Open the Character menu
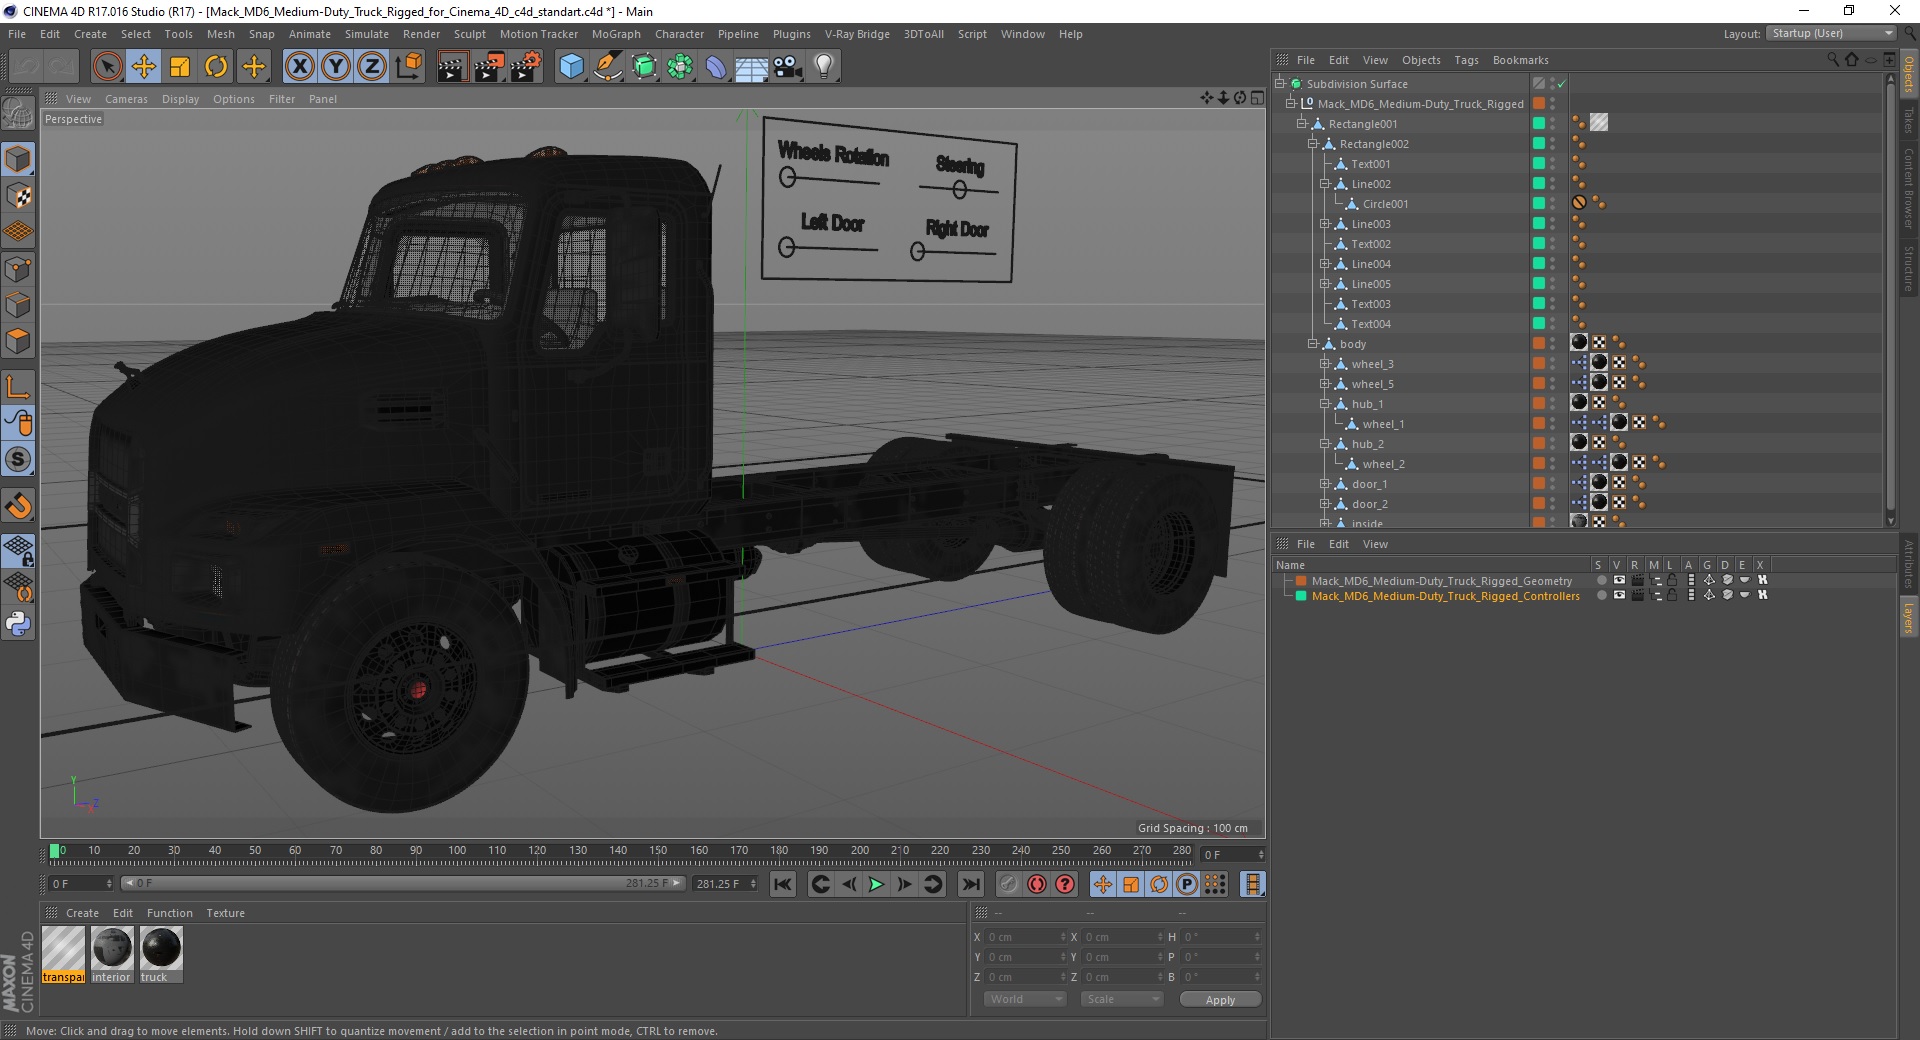Screen dimensions: 1920x1040 [x=679, y=34]
